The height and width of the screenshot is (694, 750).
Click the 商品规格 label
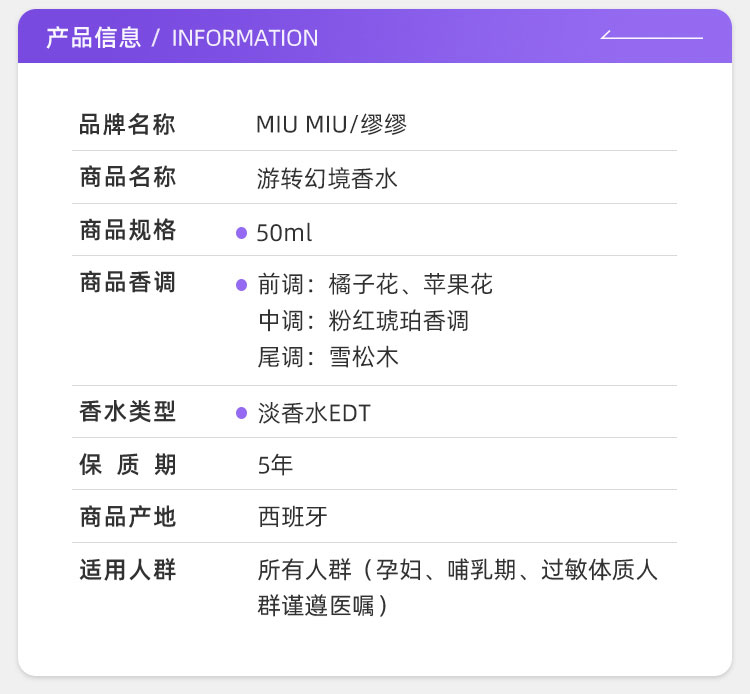(x=127, y=231)
